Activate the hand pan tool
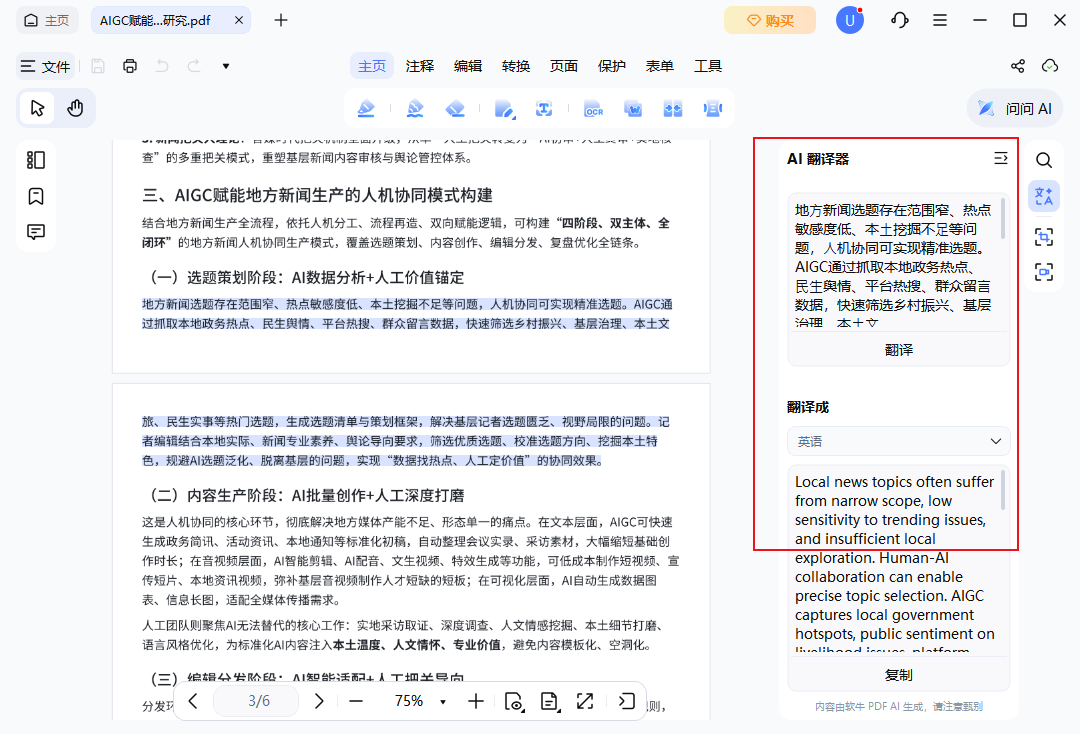Viewport: 1080px width, 734px height. coord(75,108)
